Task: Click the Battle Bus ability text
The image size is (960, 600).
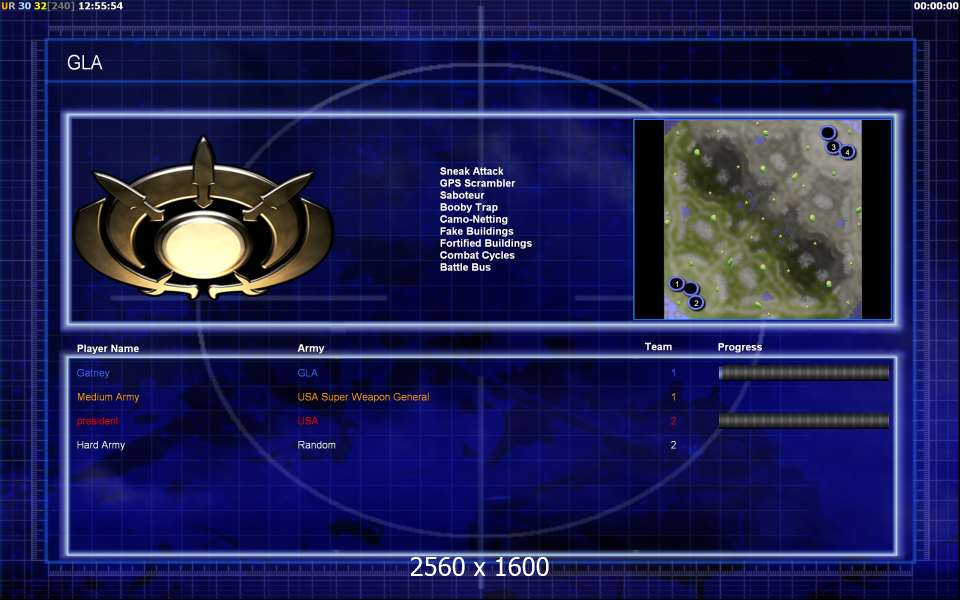Action: [x=465, y=267]
